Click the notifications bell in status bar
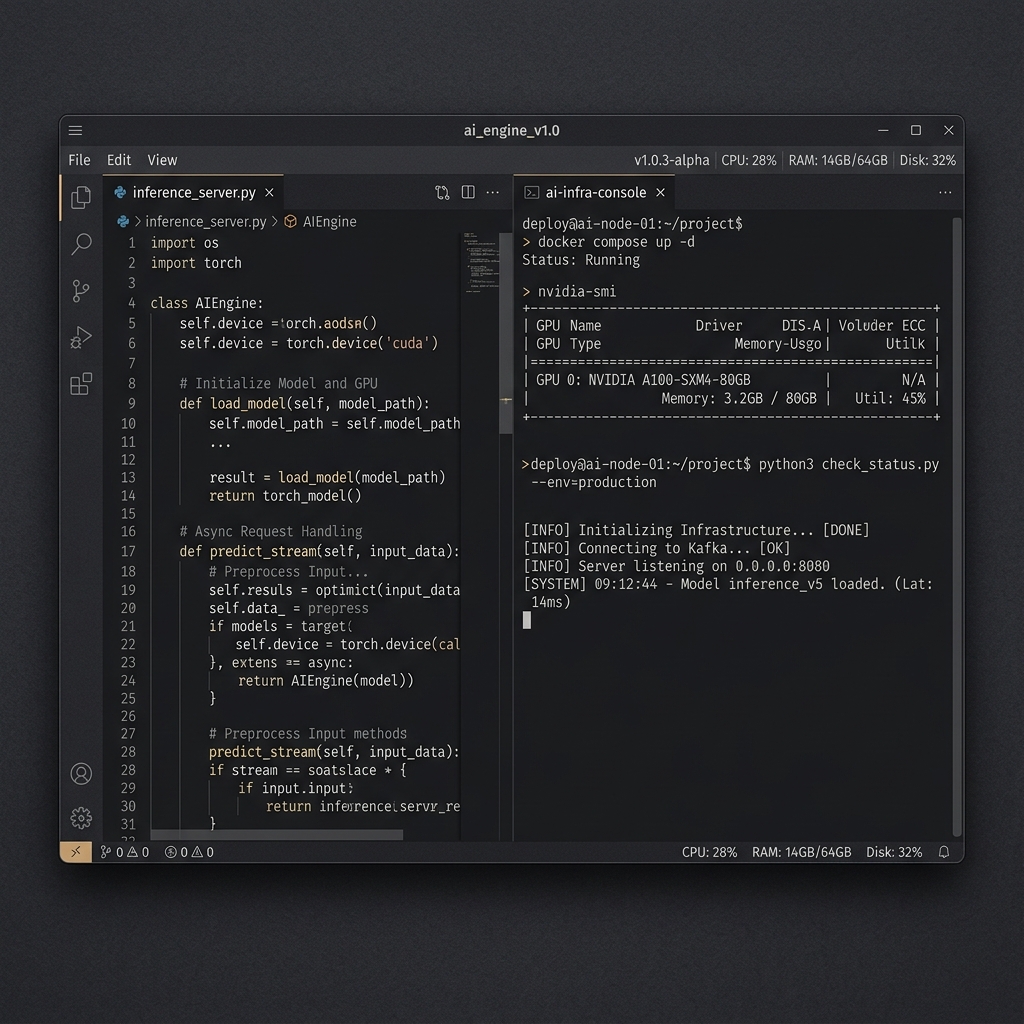This screenshot has height=1024, width=1024. pyautogui.click(x=943, y=852)
